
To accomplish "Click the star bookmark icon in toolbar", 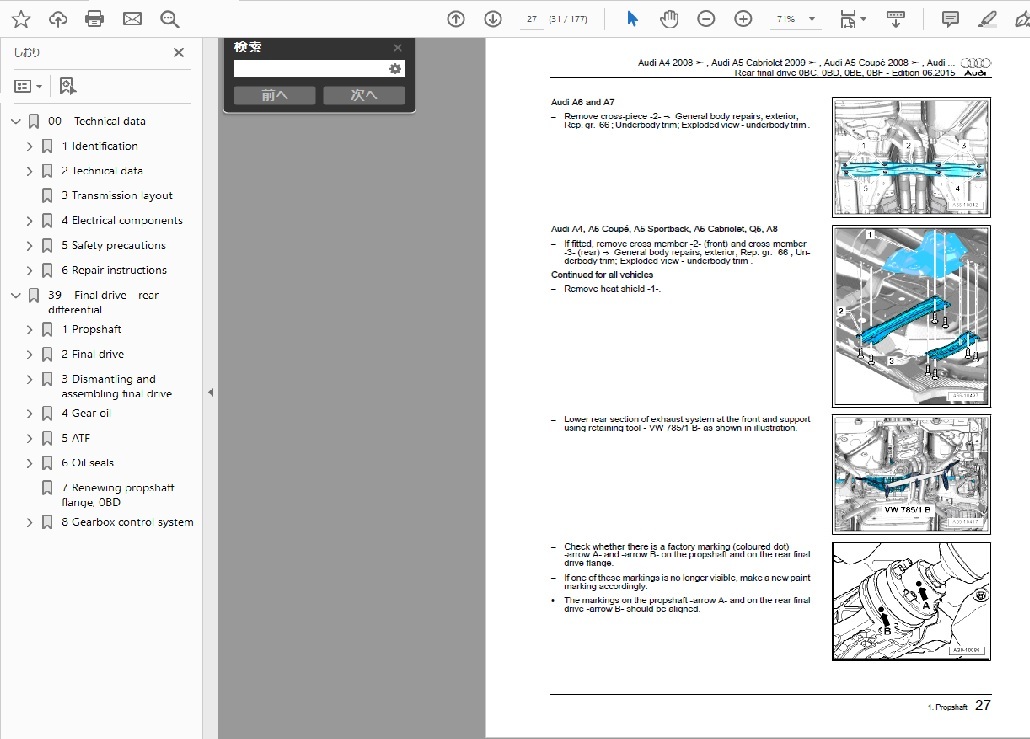I will click(x=21, y=19).
